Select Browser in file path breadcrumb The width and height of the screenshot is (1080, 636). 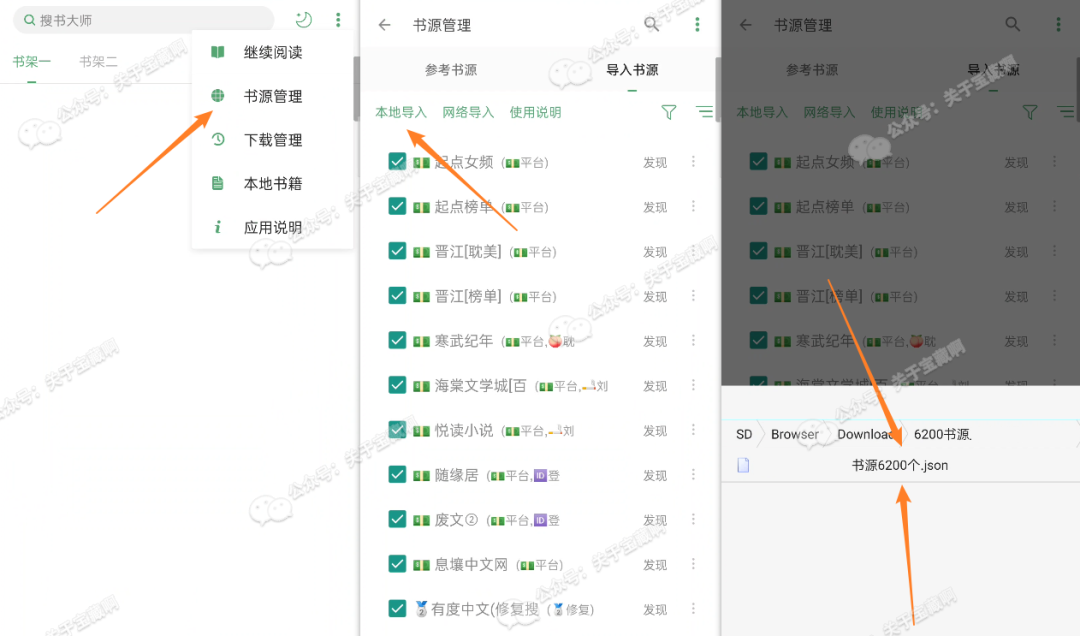tap(795, 434)
